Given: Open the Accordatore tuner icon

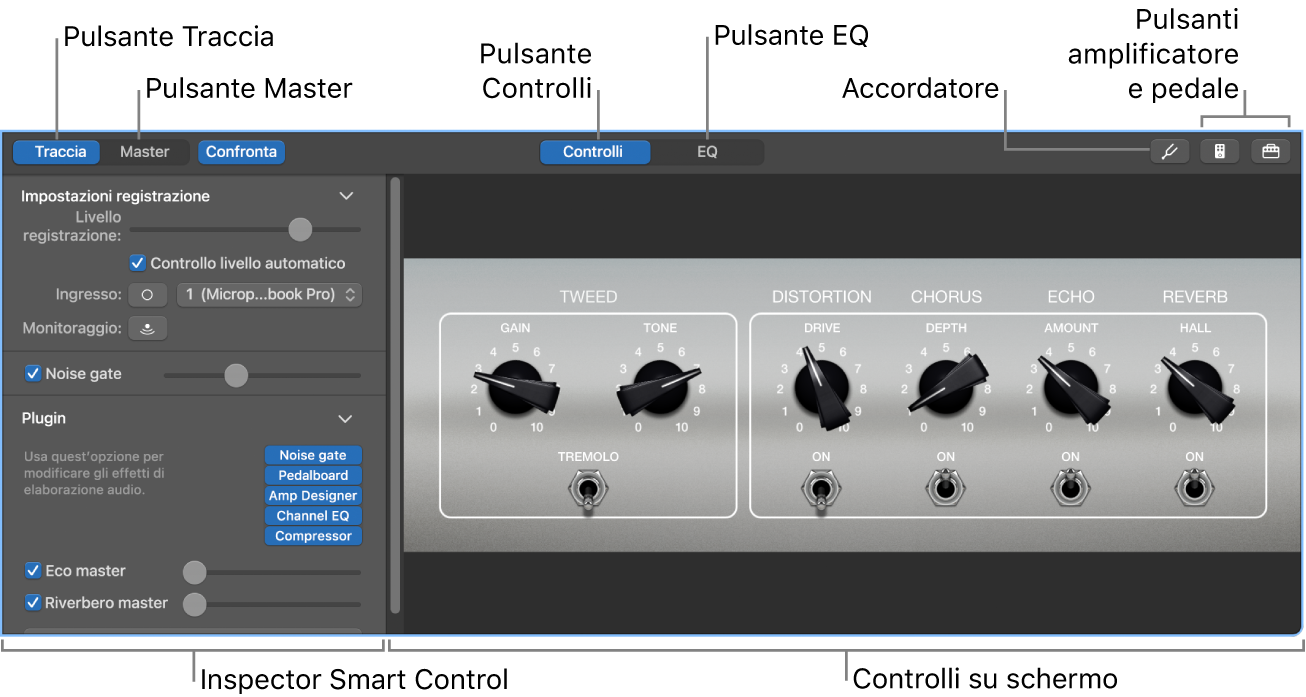Looking at the screenshot, I should click(1169, 152).
